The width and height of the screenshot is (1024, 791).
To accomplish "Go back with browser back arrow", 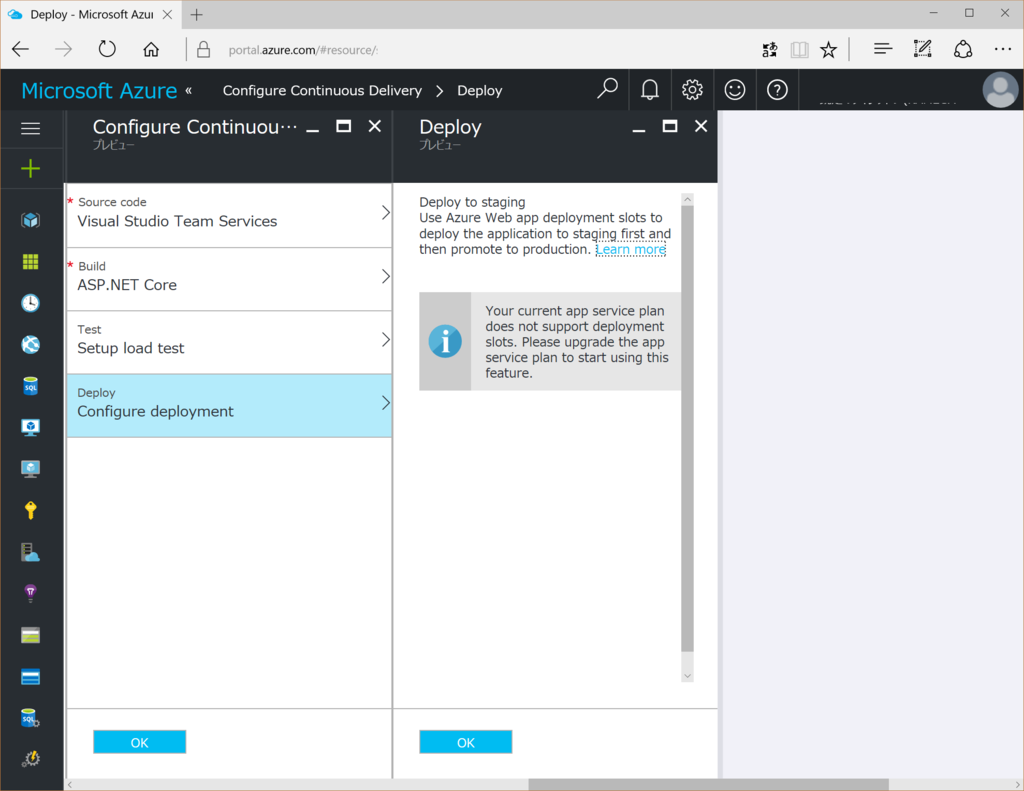I will [x=21, y=49].
